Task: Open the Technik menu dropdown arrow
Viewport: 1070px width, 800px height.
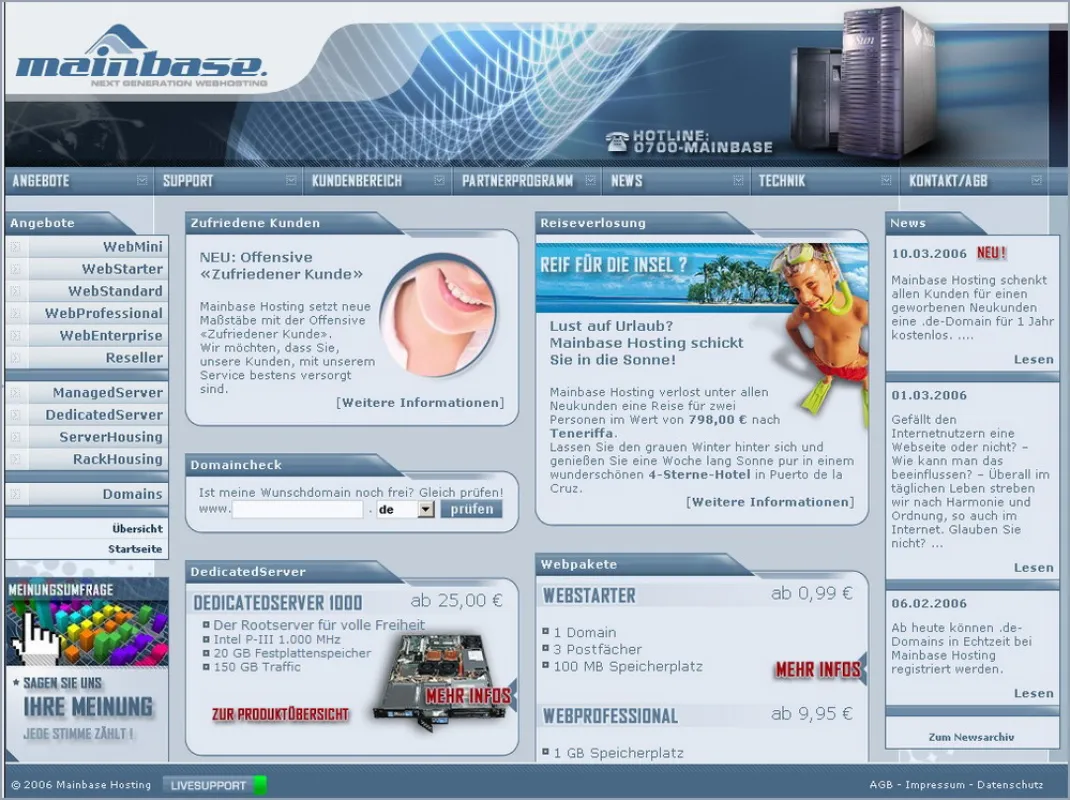Action: tap(886, 180)
